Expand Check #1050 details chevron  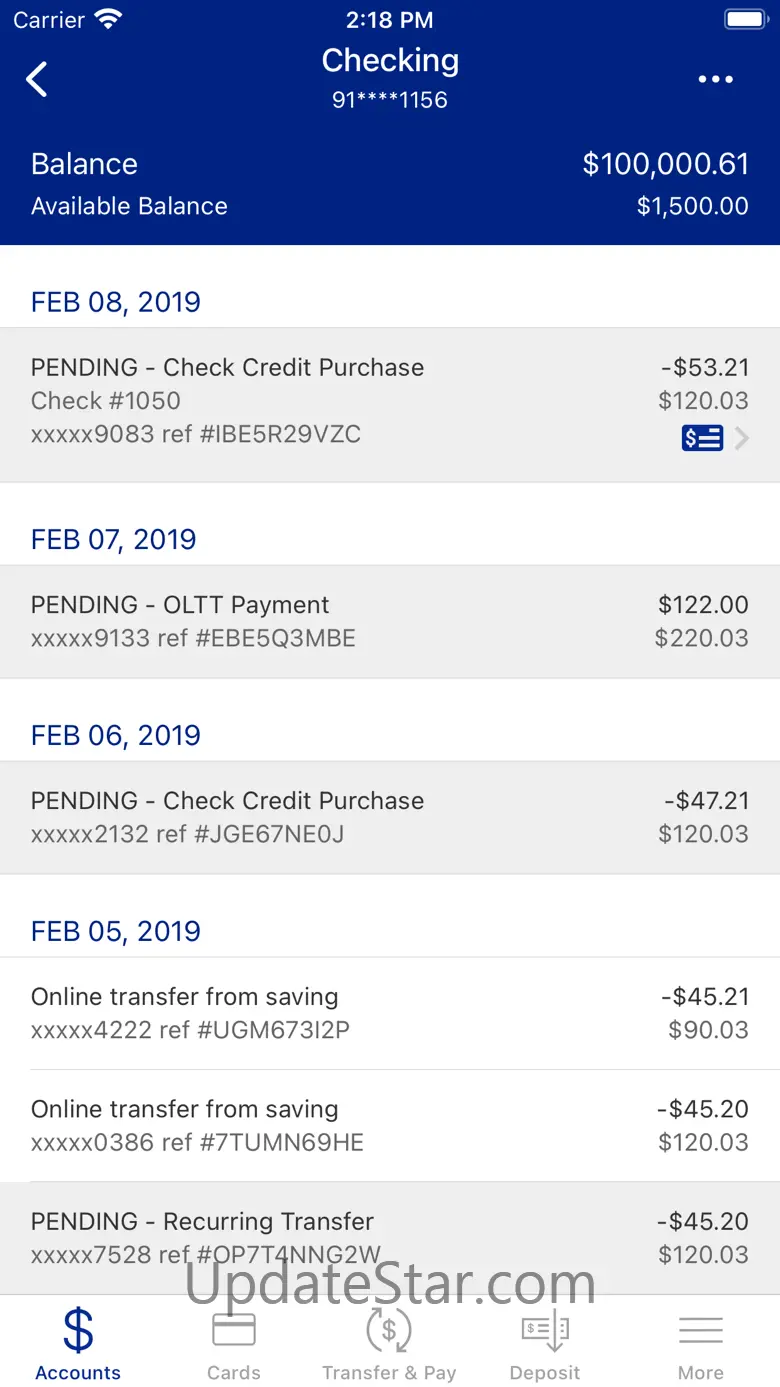click(742, 438)
